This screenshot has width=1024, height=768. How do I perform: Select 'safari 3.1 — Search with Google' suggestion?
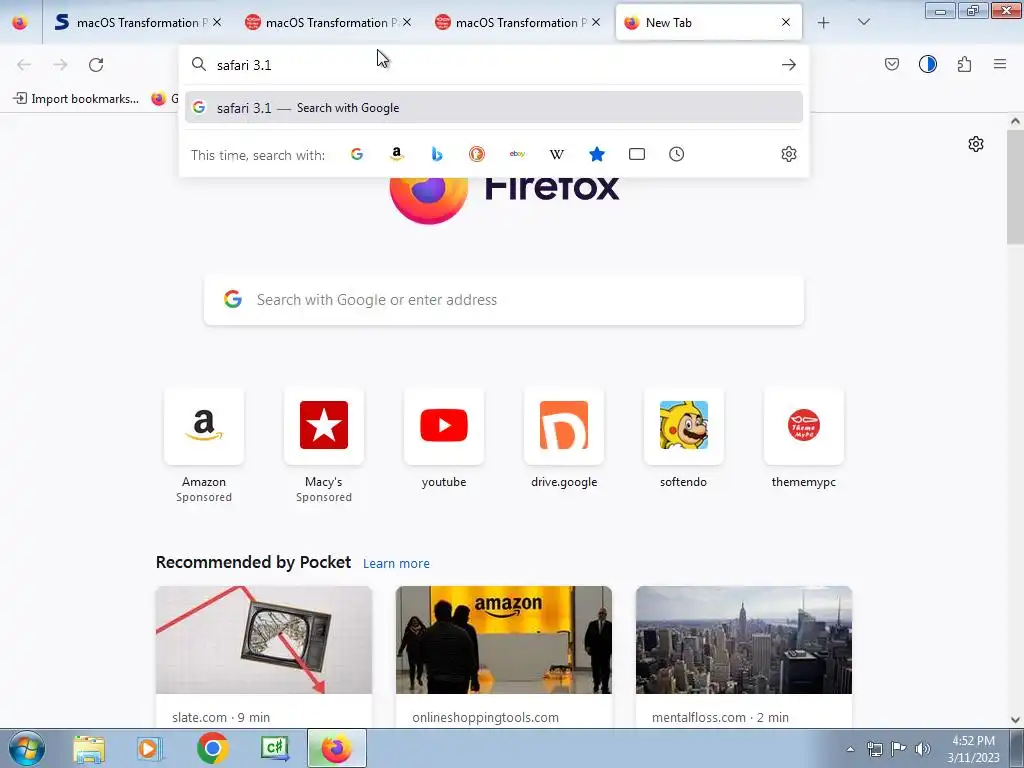(494, 108)
